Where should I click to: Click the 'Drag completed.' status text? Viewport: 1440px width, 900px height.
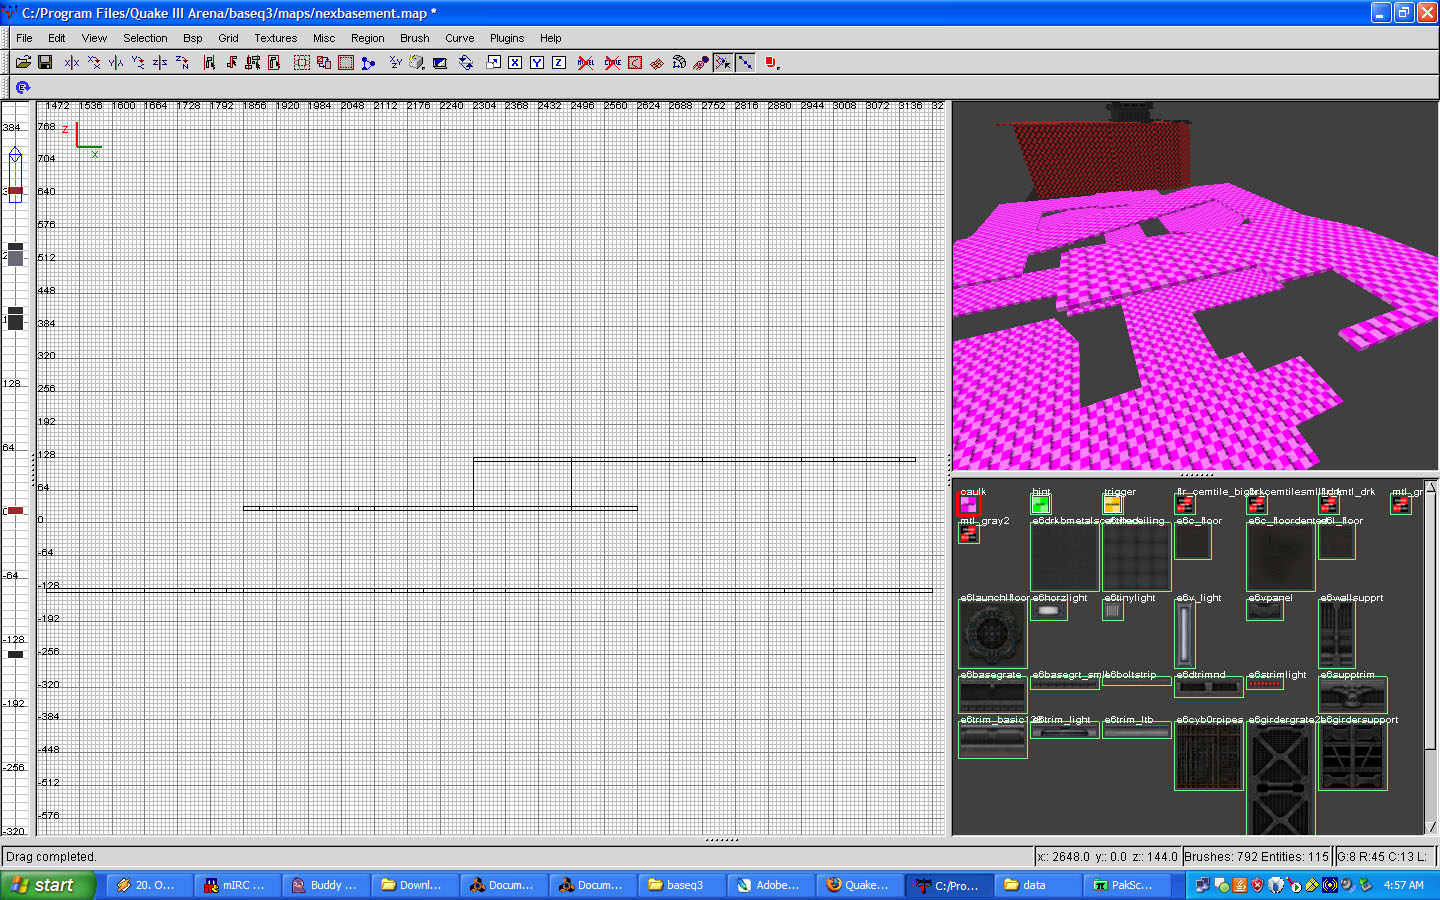coord(51,857)
